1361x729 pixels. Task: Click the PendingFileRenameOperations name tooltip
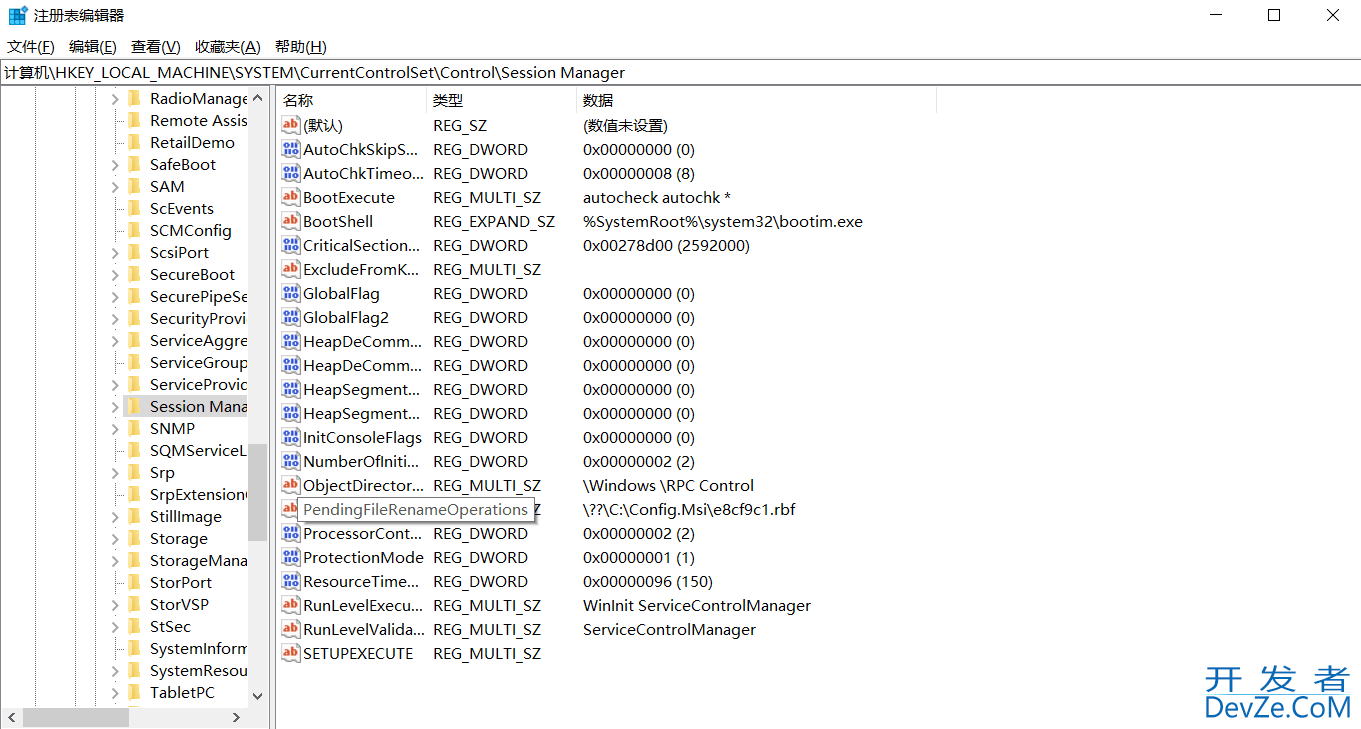415,509
